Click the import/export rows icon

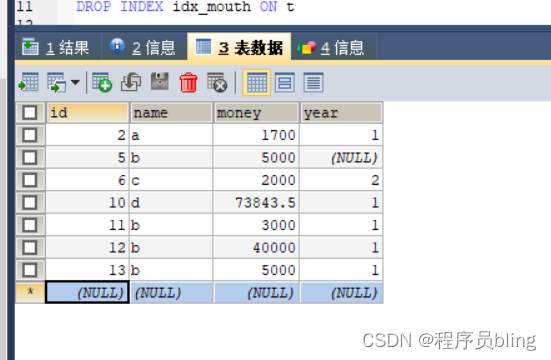pos(57,82)
